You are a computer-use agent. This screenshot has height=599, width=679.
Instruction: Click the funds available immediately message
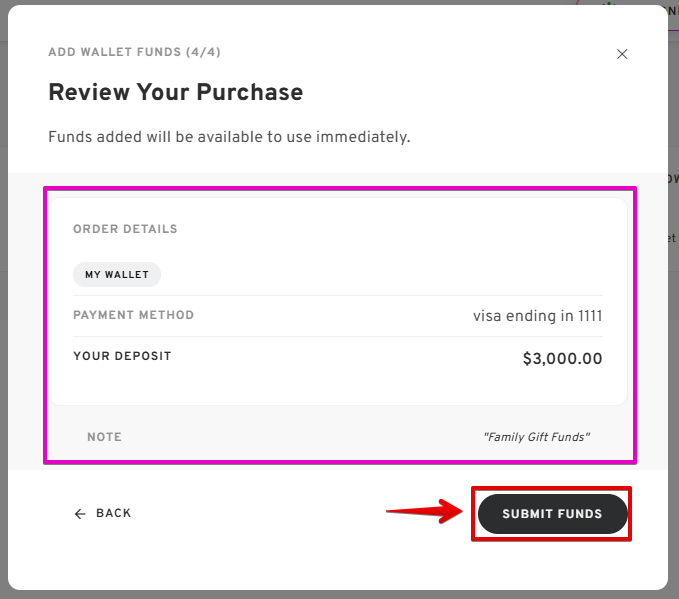coord(229,137)
